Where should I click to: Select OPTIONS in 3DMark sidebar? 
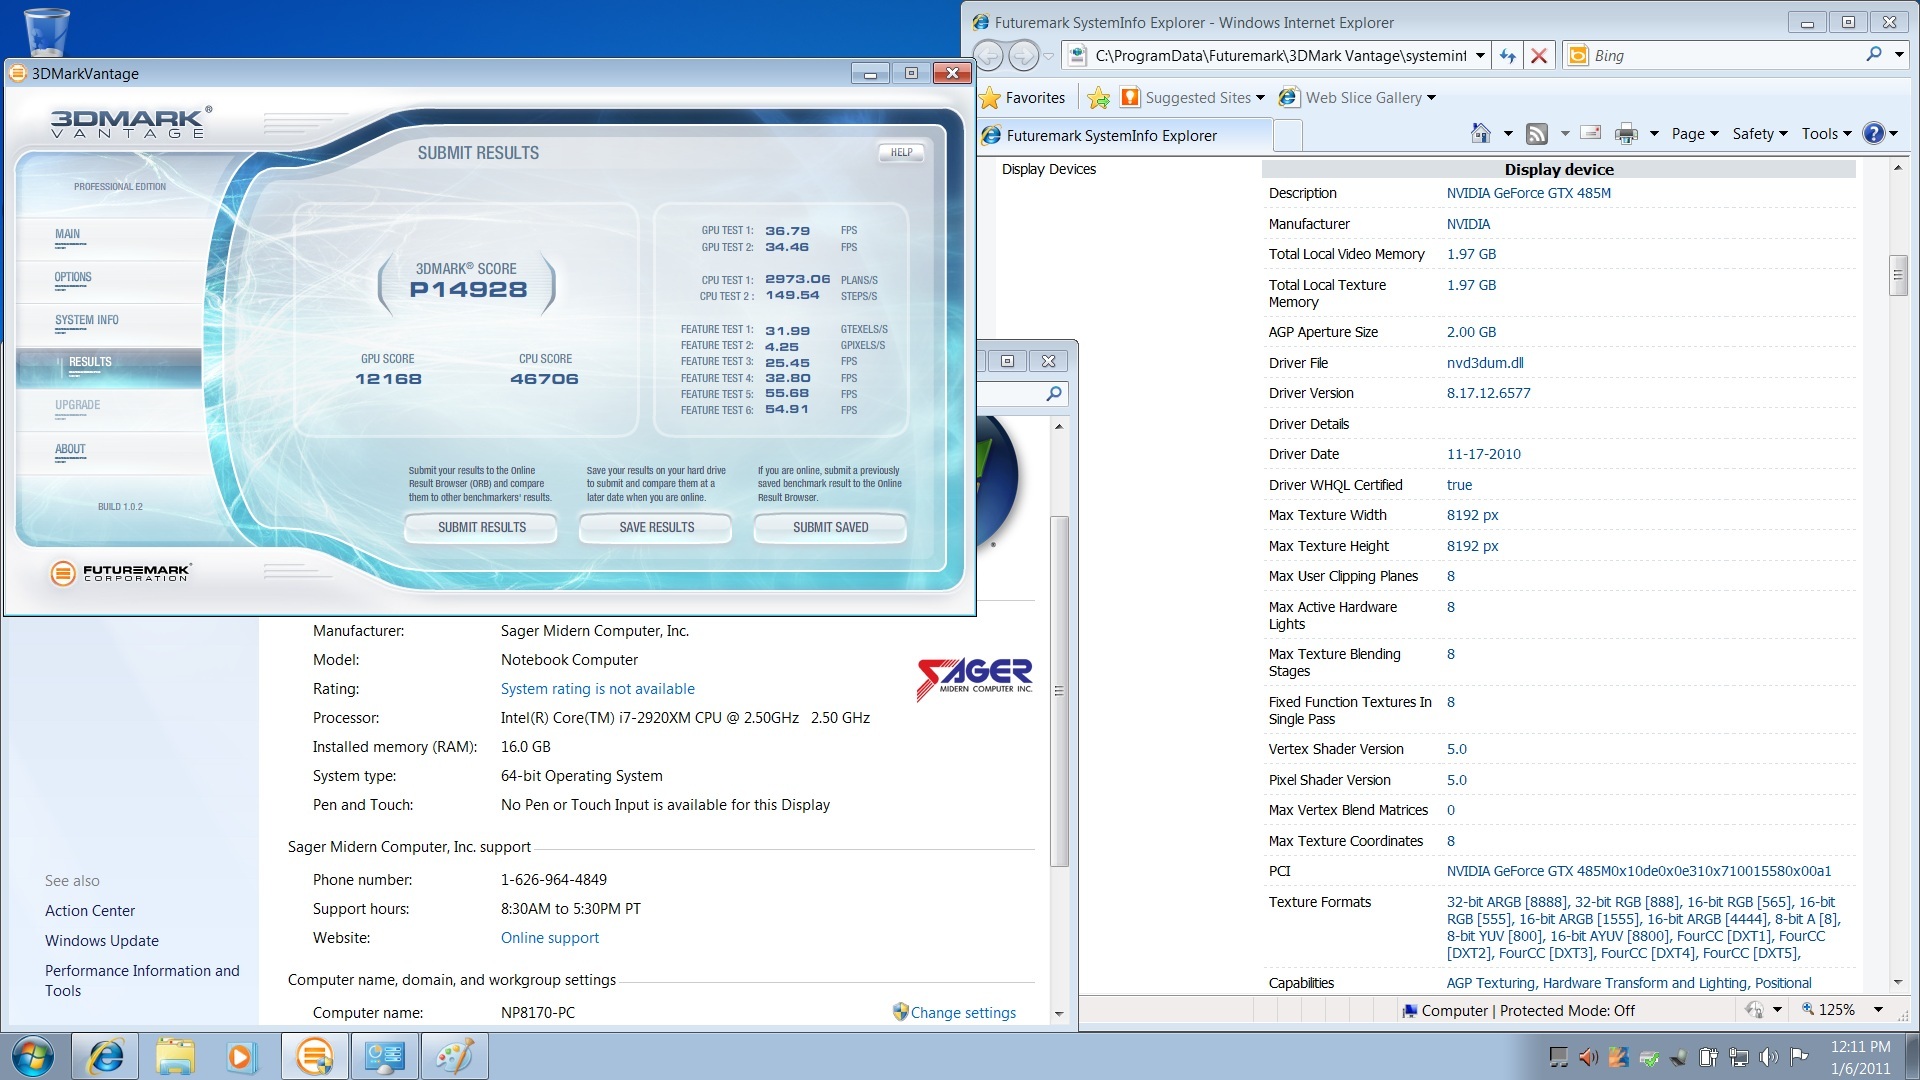click(x=73, y=278)
